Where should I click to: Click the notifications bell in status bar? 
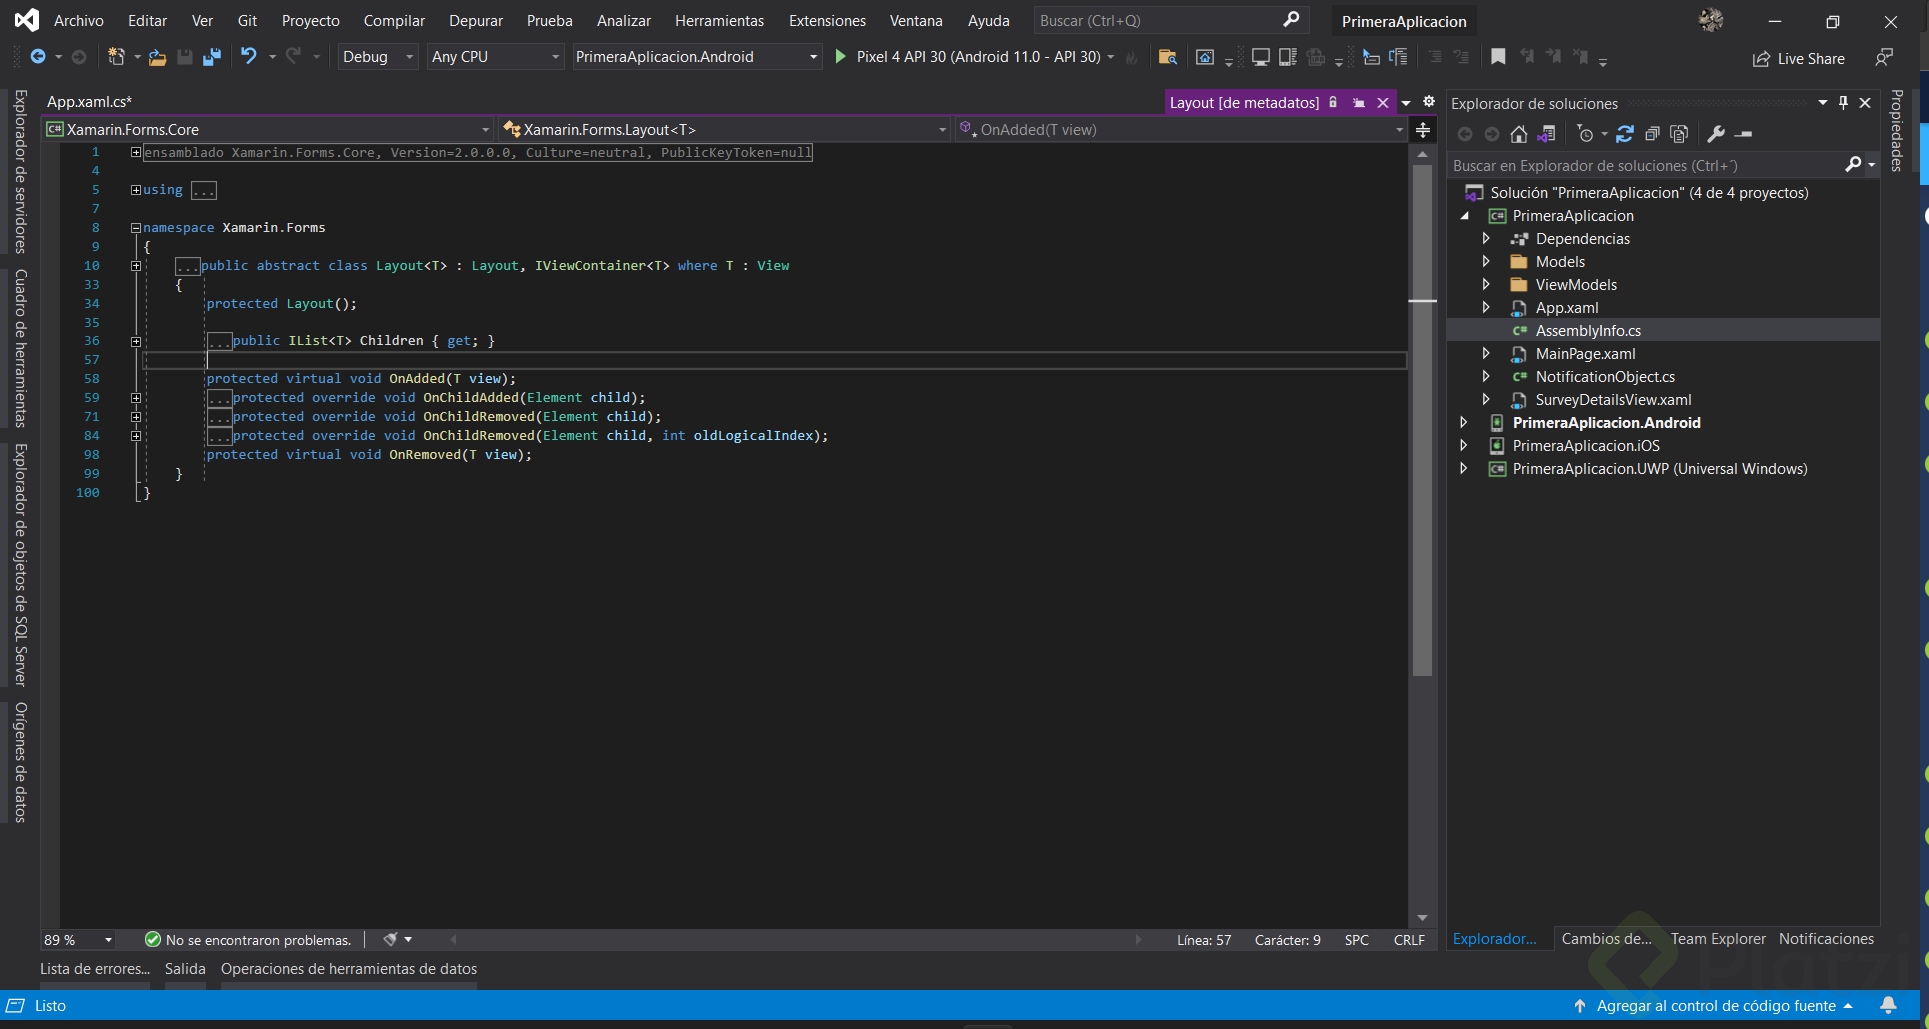click(1888, 1005)
